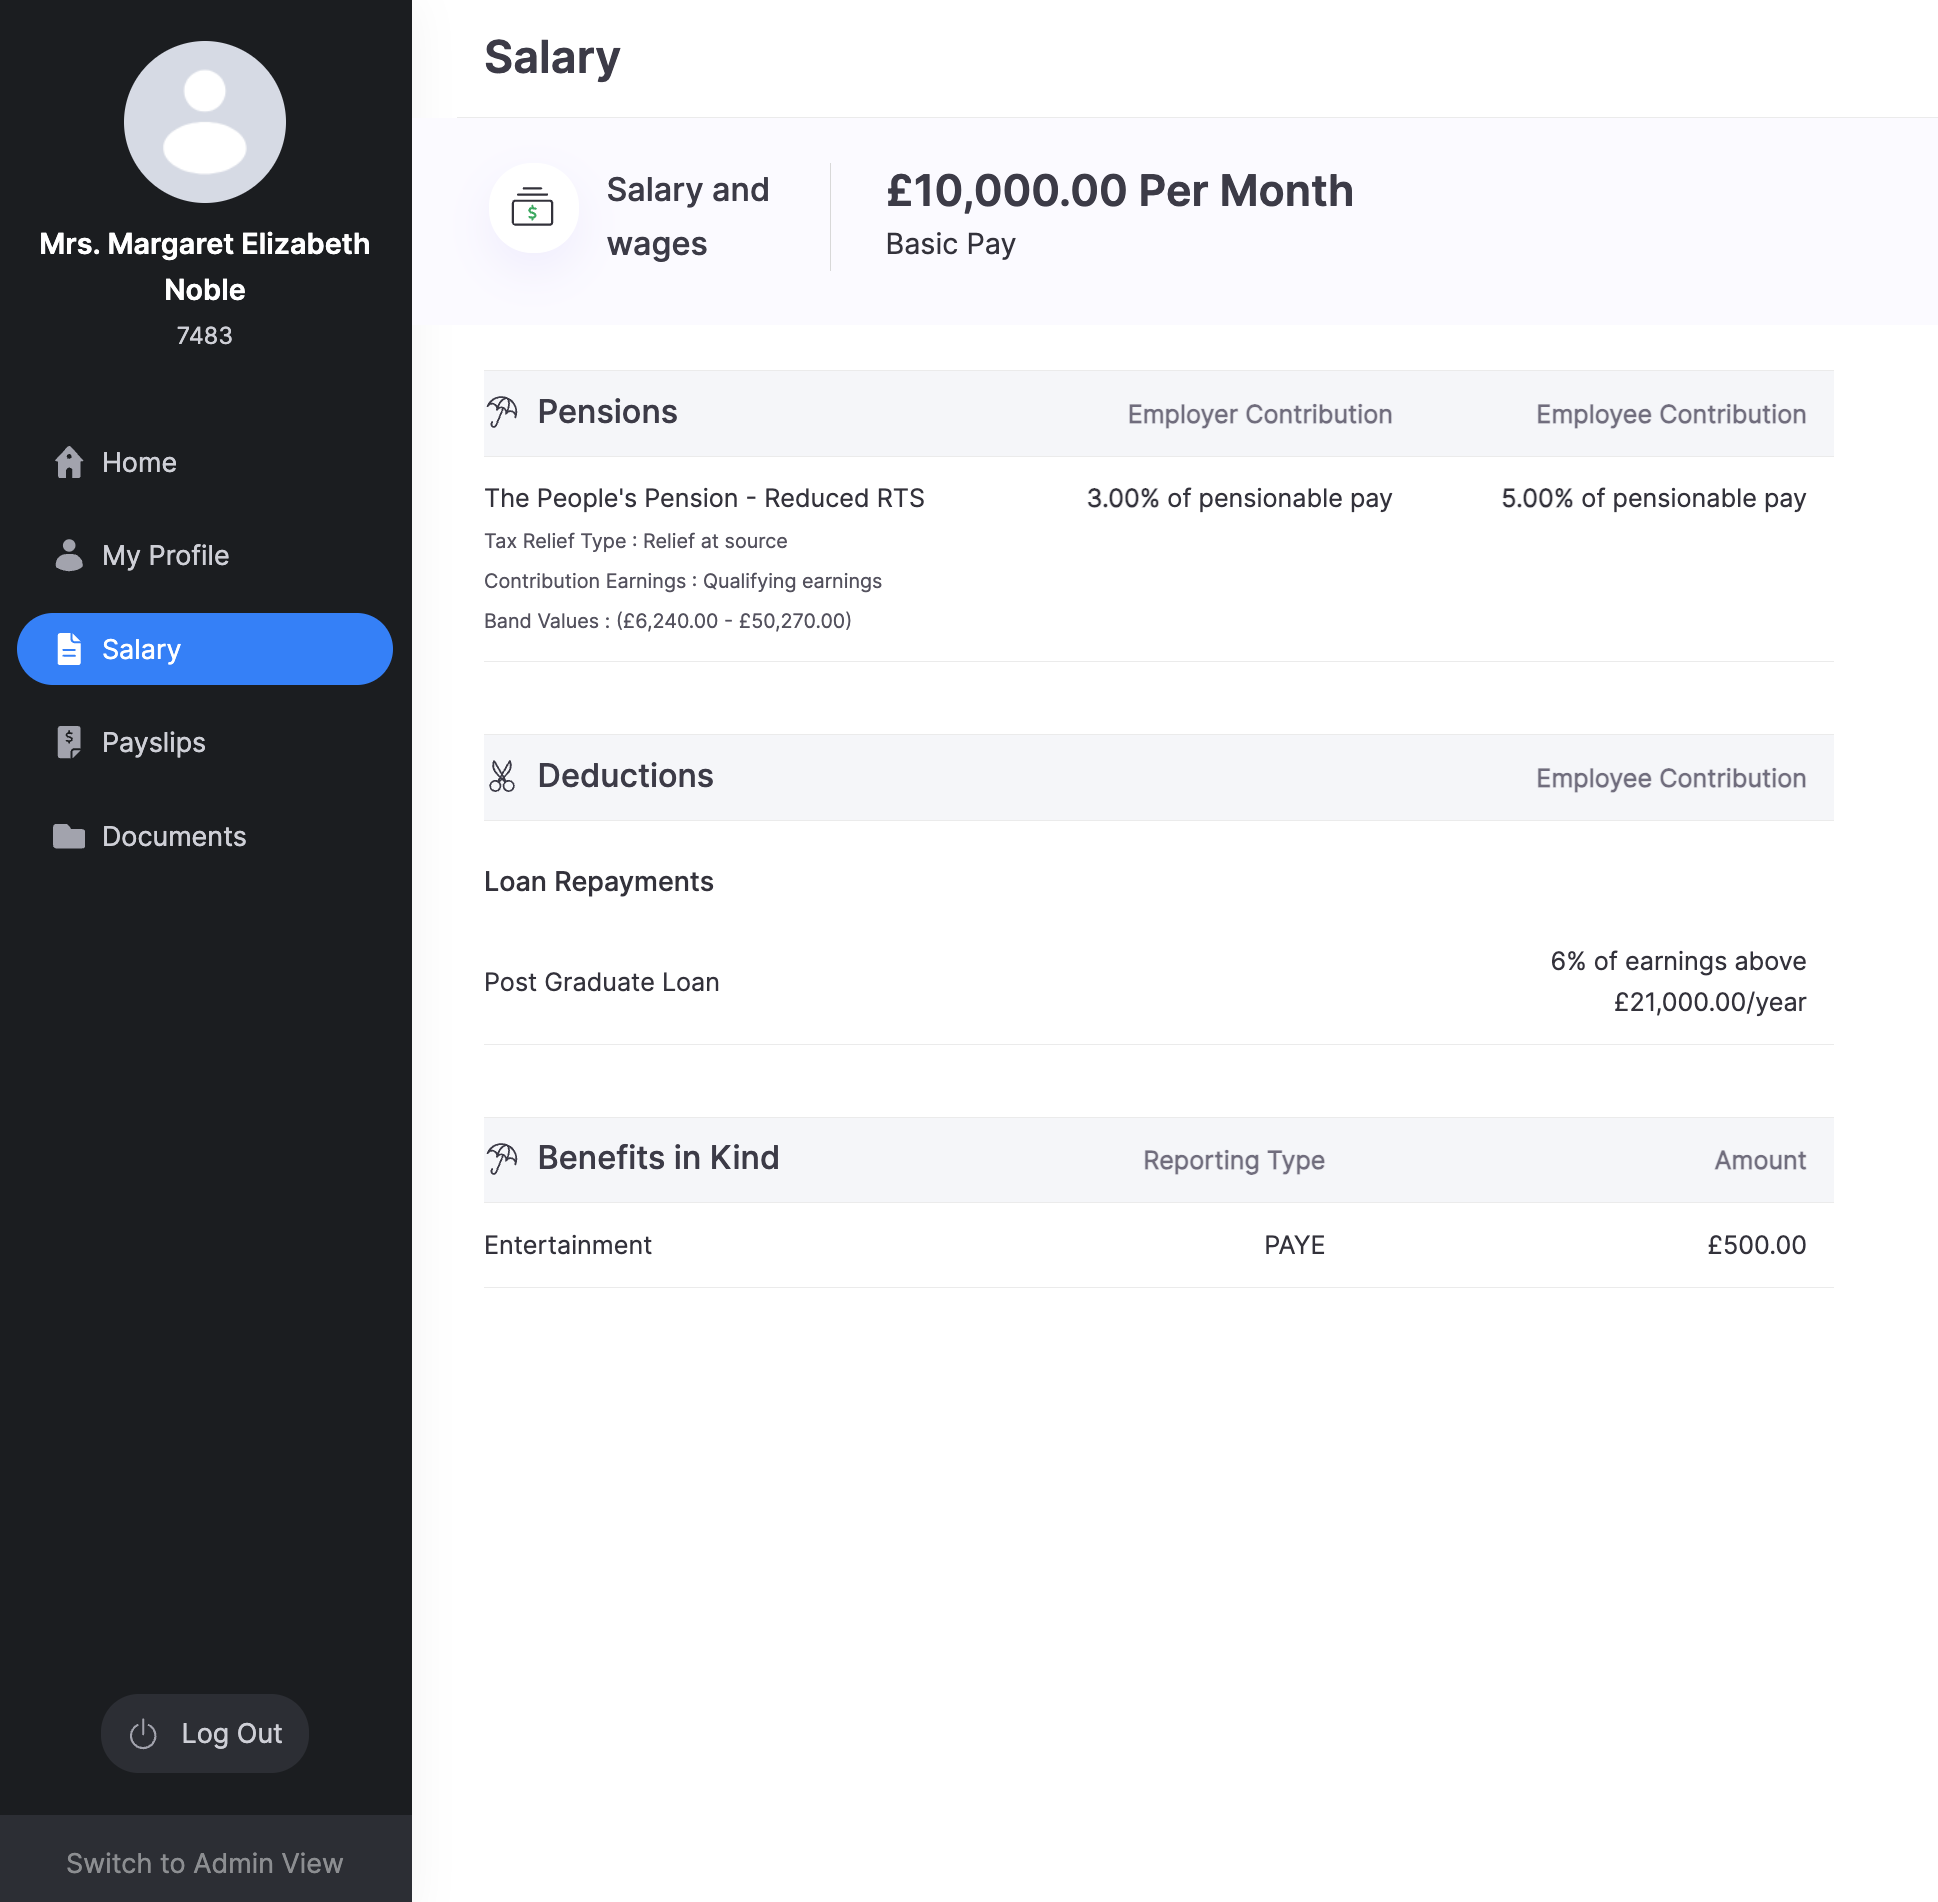Click 6% of earnings above £21,000.00/year
The width and height of the screenshot is (1938, 1902).
click(1679, 982)
